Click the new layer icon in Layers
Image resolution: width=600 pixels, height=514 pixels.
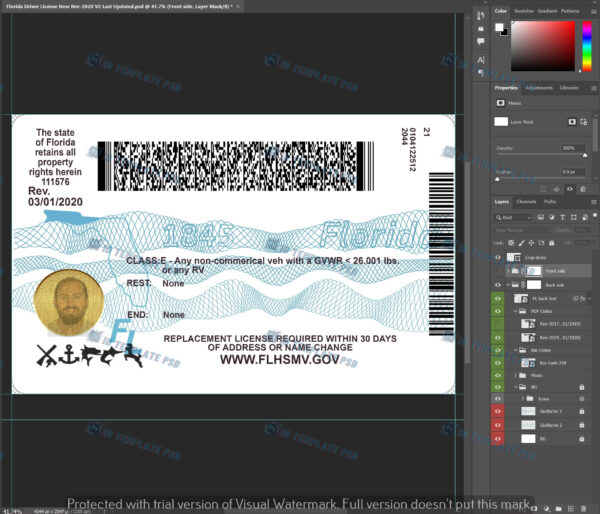click(571, 509)
